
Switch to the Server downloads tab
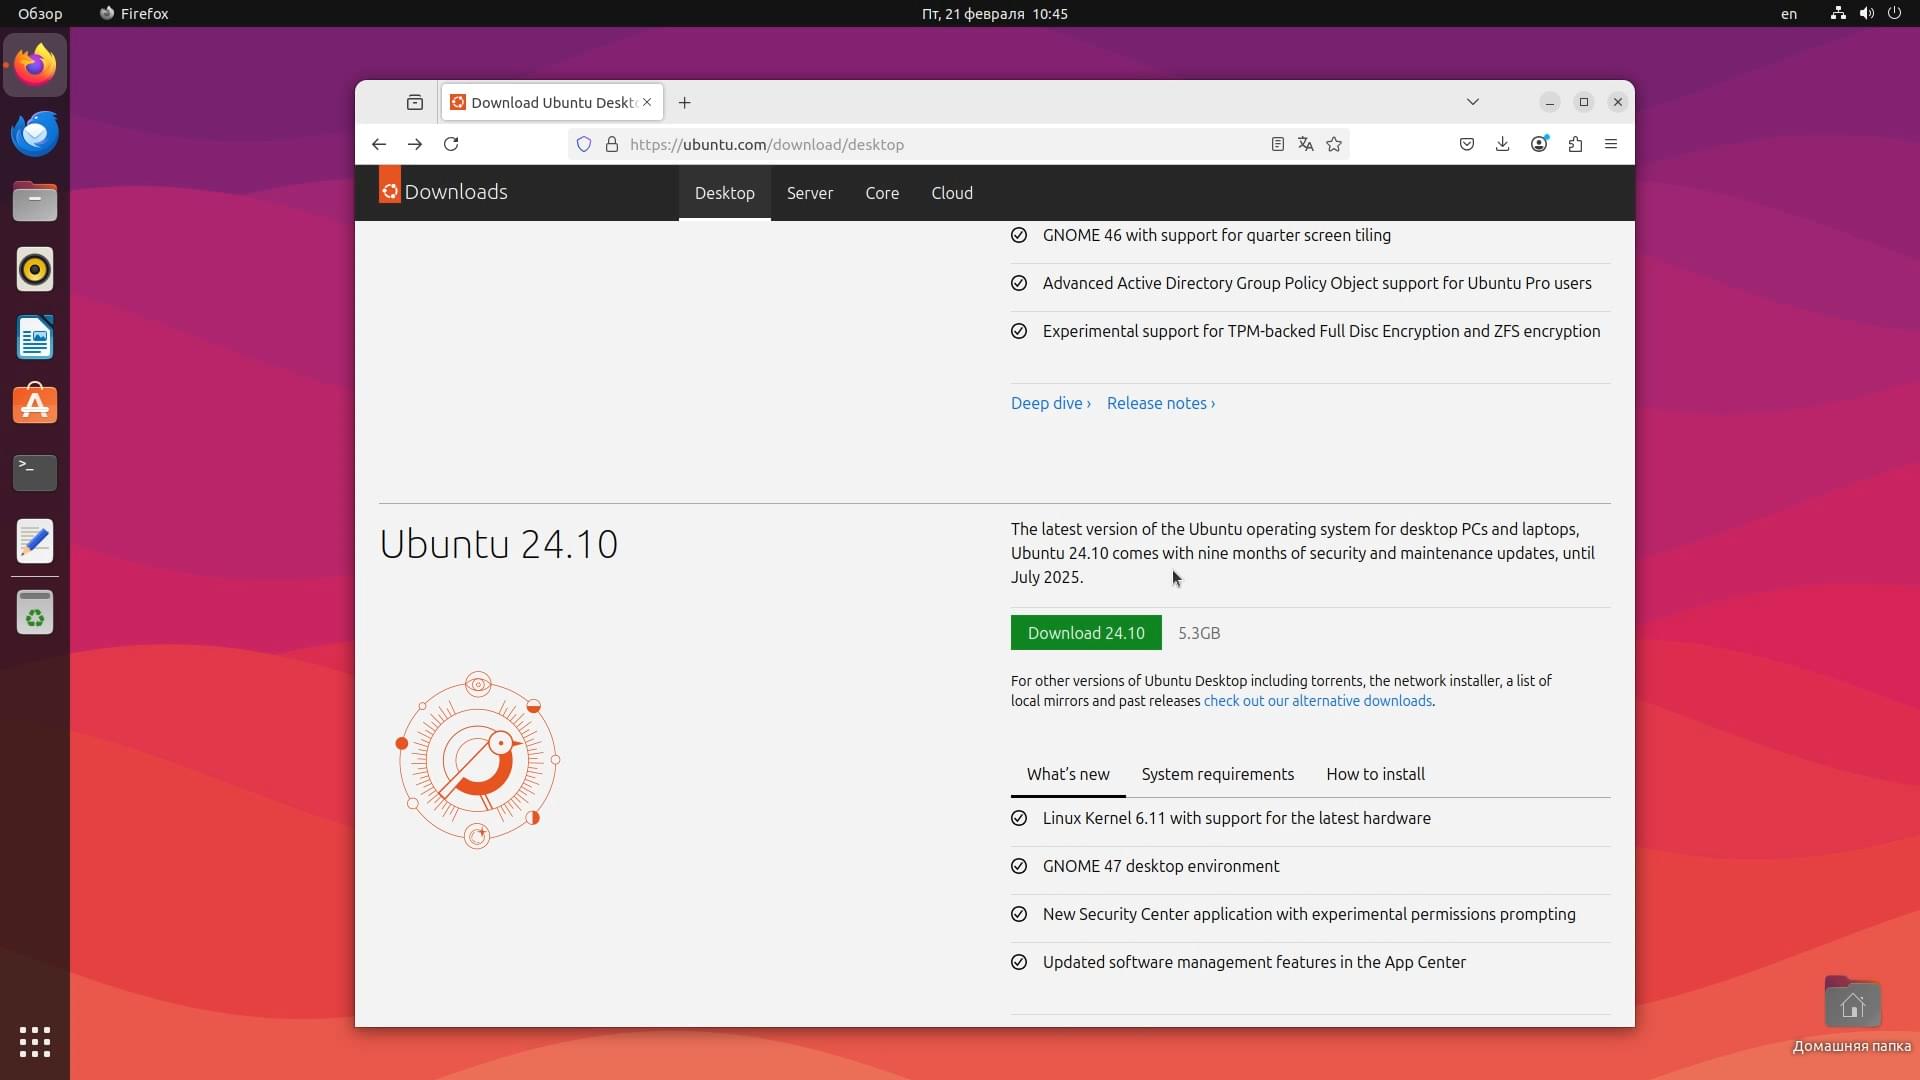[810, 193]
